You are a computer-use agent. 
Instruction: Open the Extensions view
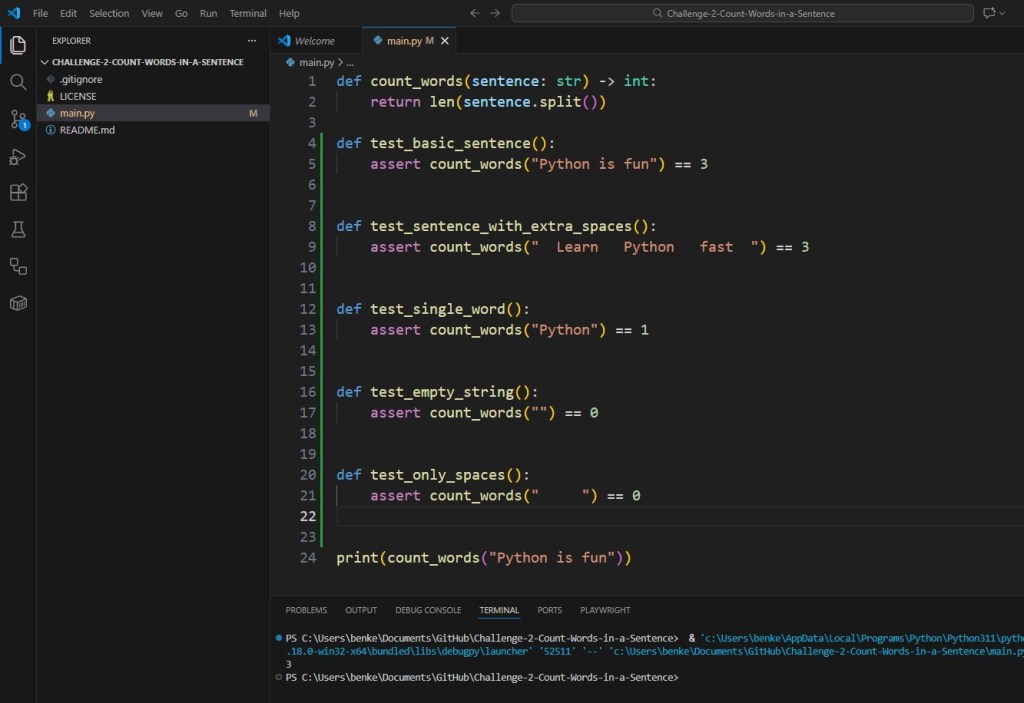point(17,192)
